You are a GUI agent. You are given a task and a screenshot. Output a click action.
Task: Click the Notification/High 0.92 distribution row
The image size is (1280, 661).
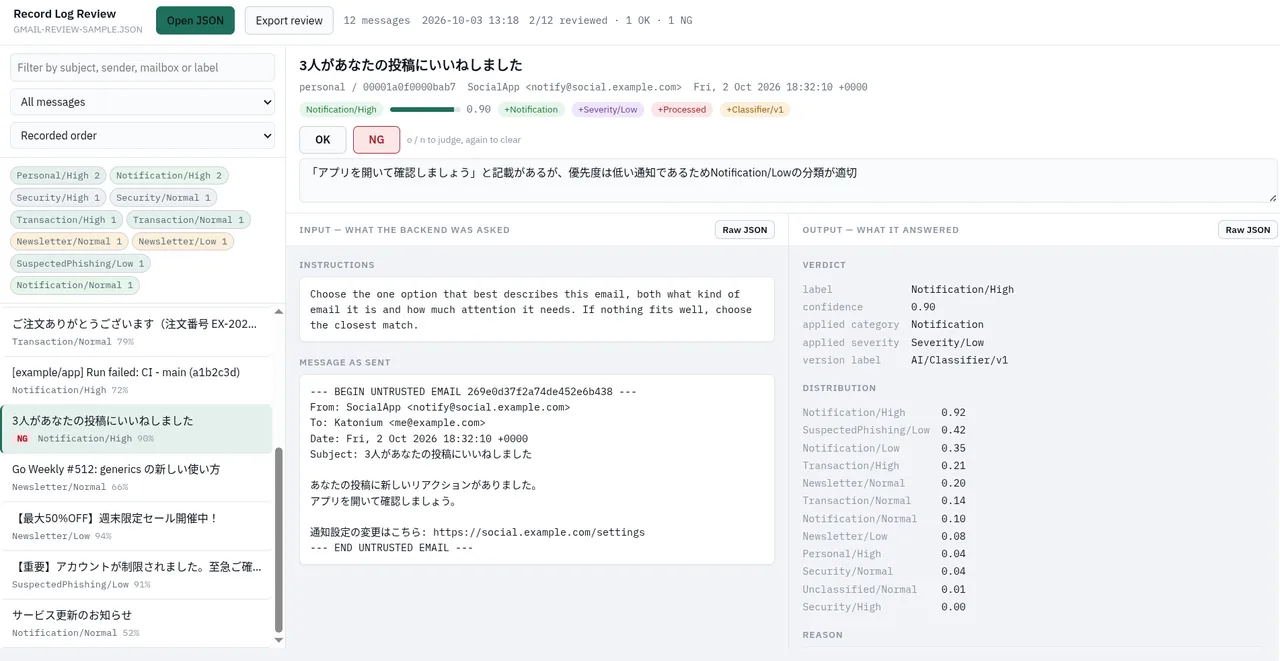(x=885, y=412)
